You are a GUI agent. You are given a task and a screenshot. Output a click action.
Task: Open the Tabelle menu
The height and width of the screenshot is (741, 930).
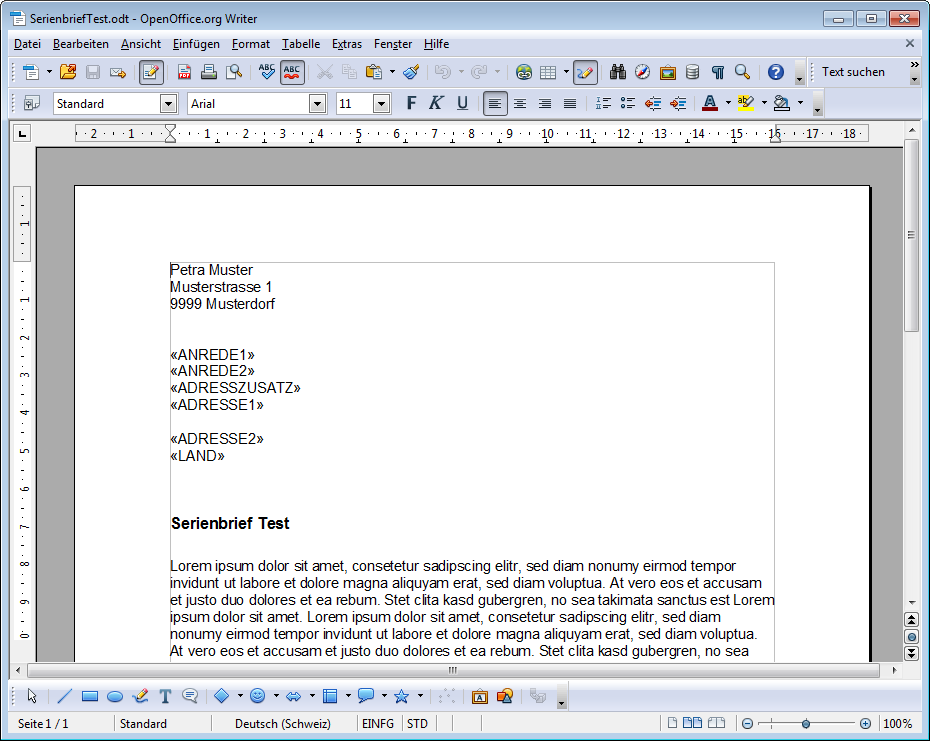pos(301,44)
